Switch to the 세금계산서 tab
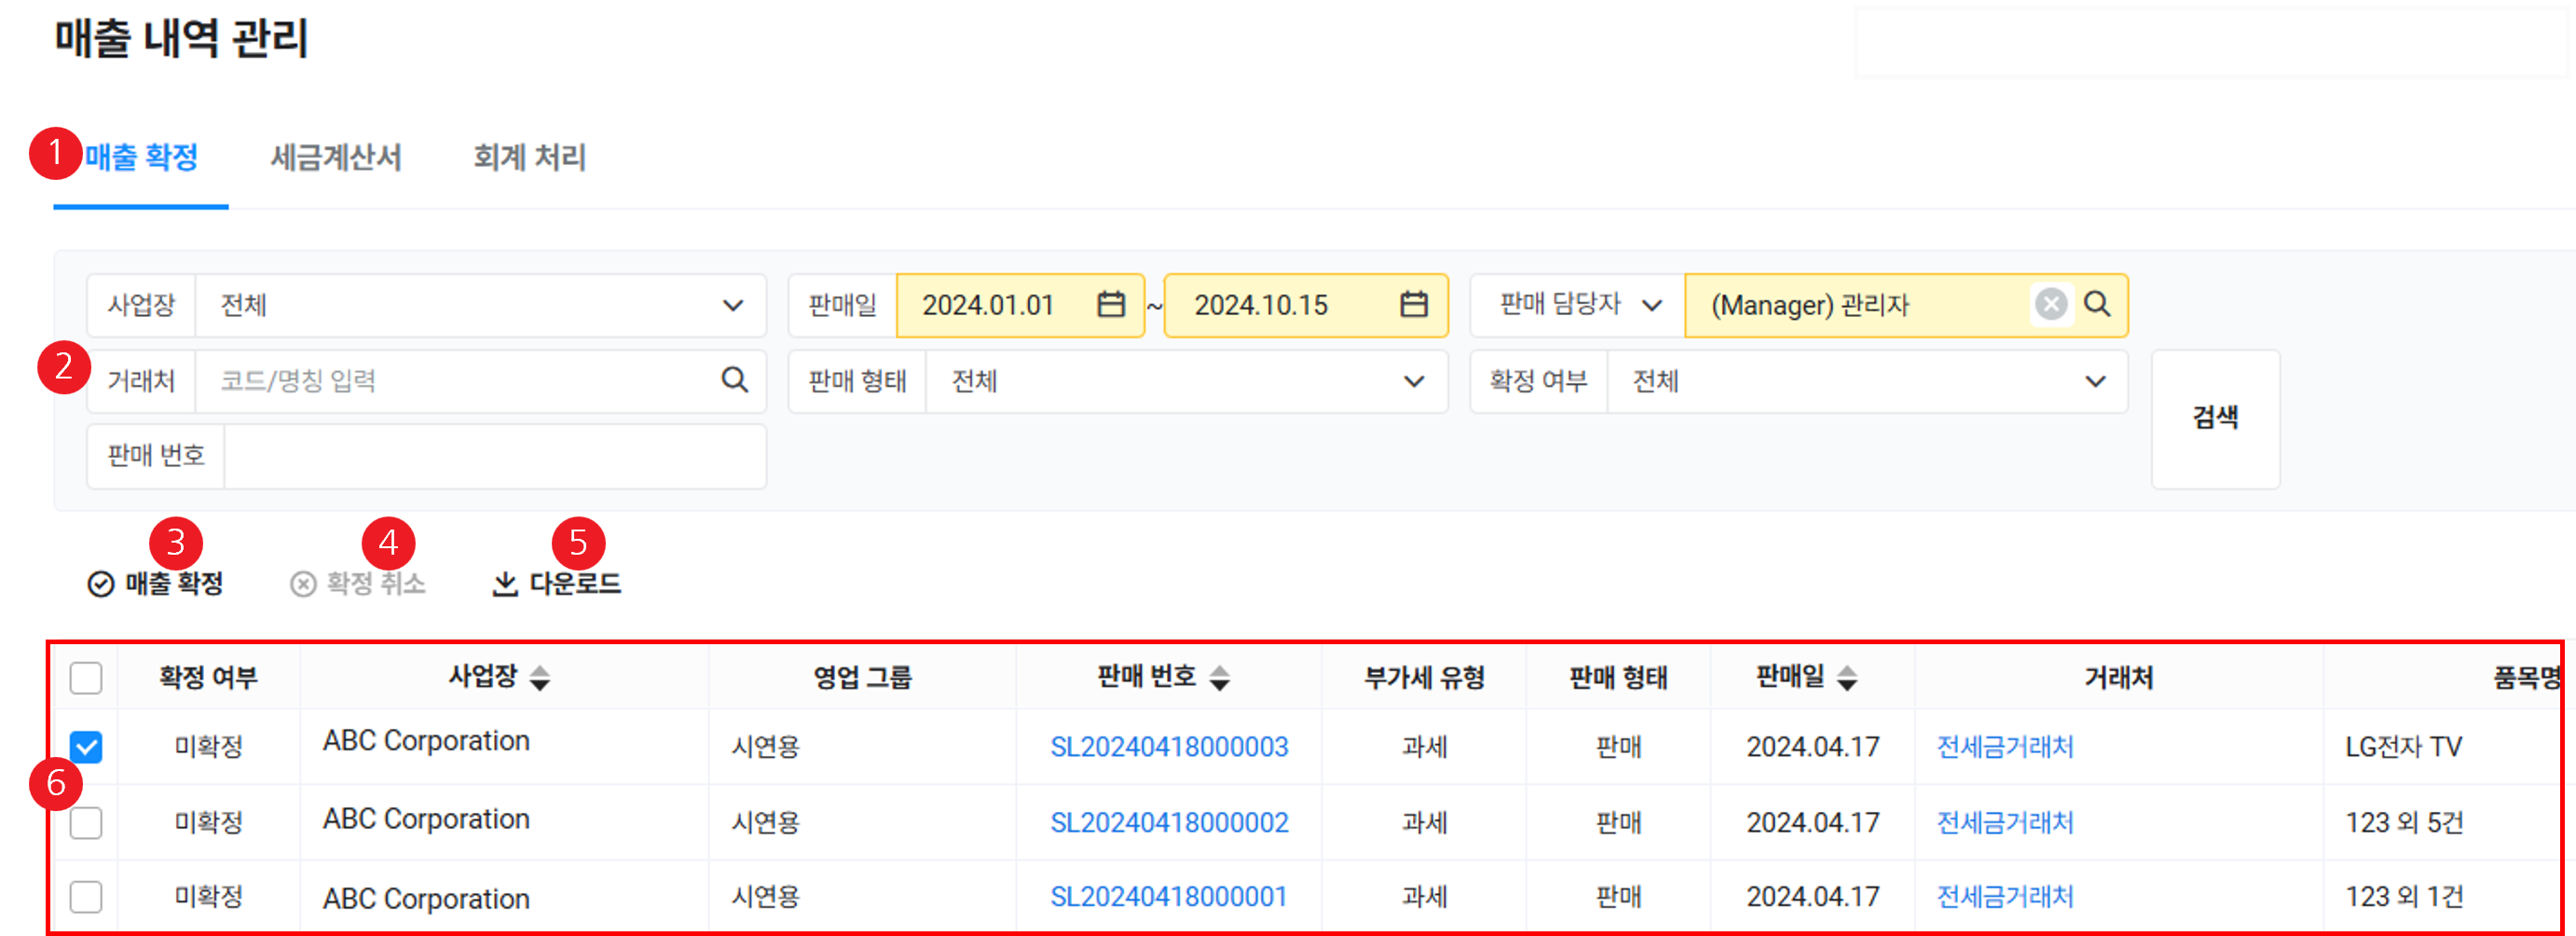The image size is (2576, 936). [335, 158]
